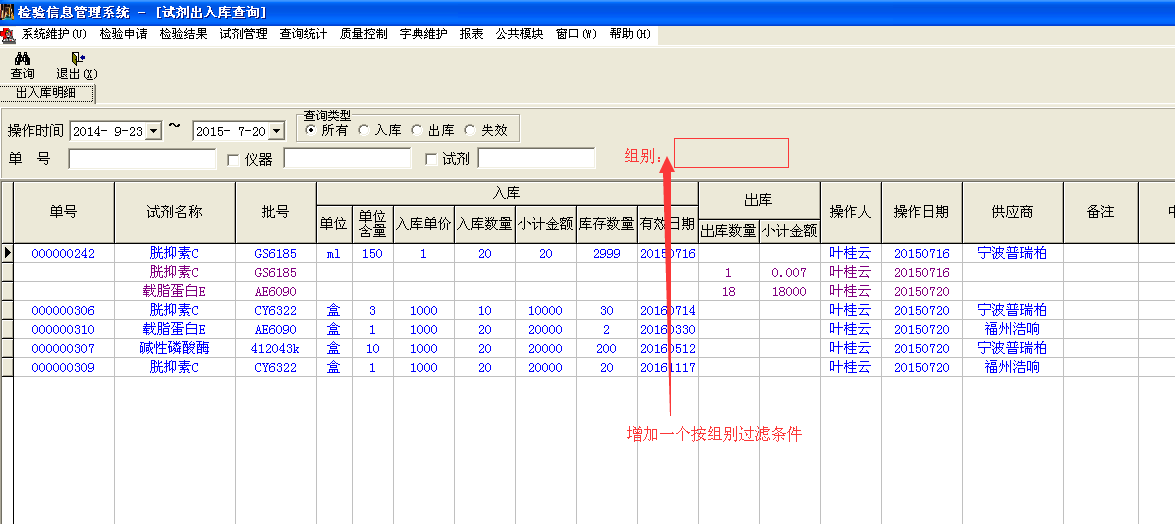Click the 单号 input field

click(142, 158)
